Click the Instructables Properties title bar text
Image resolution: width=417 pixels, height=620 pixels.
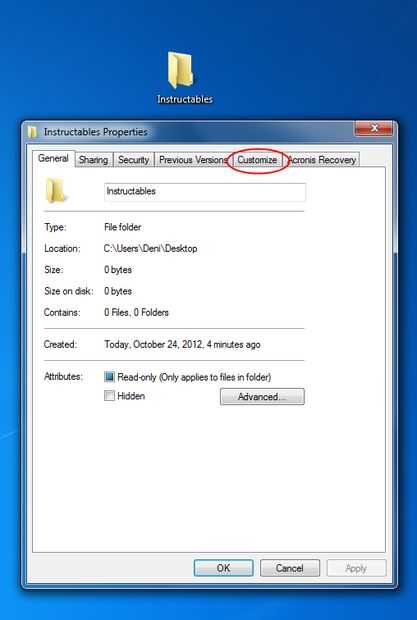pyautogui.click(x=96, y=132)
